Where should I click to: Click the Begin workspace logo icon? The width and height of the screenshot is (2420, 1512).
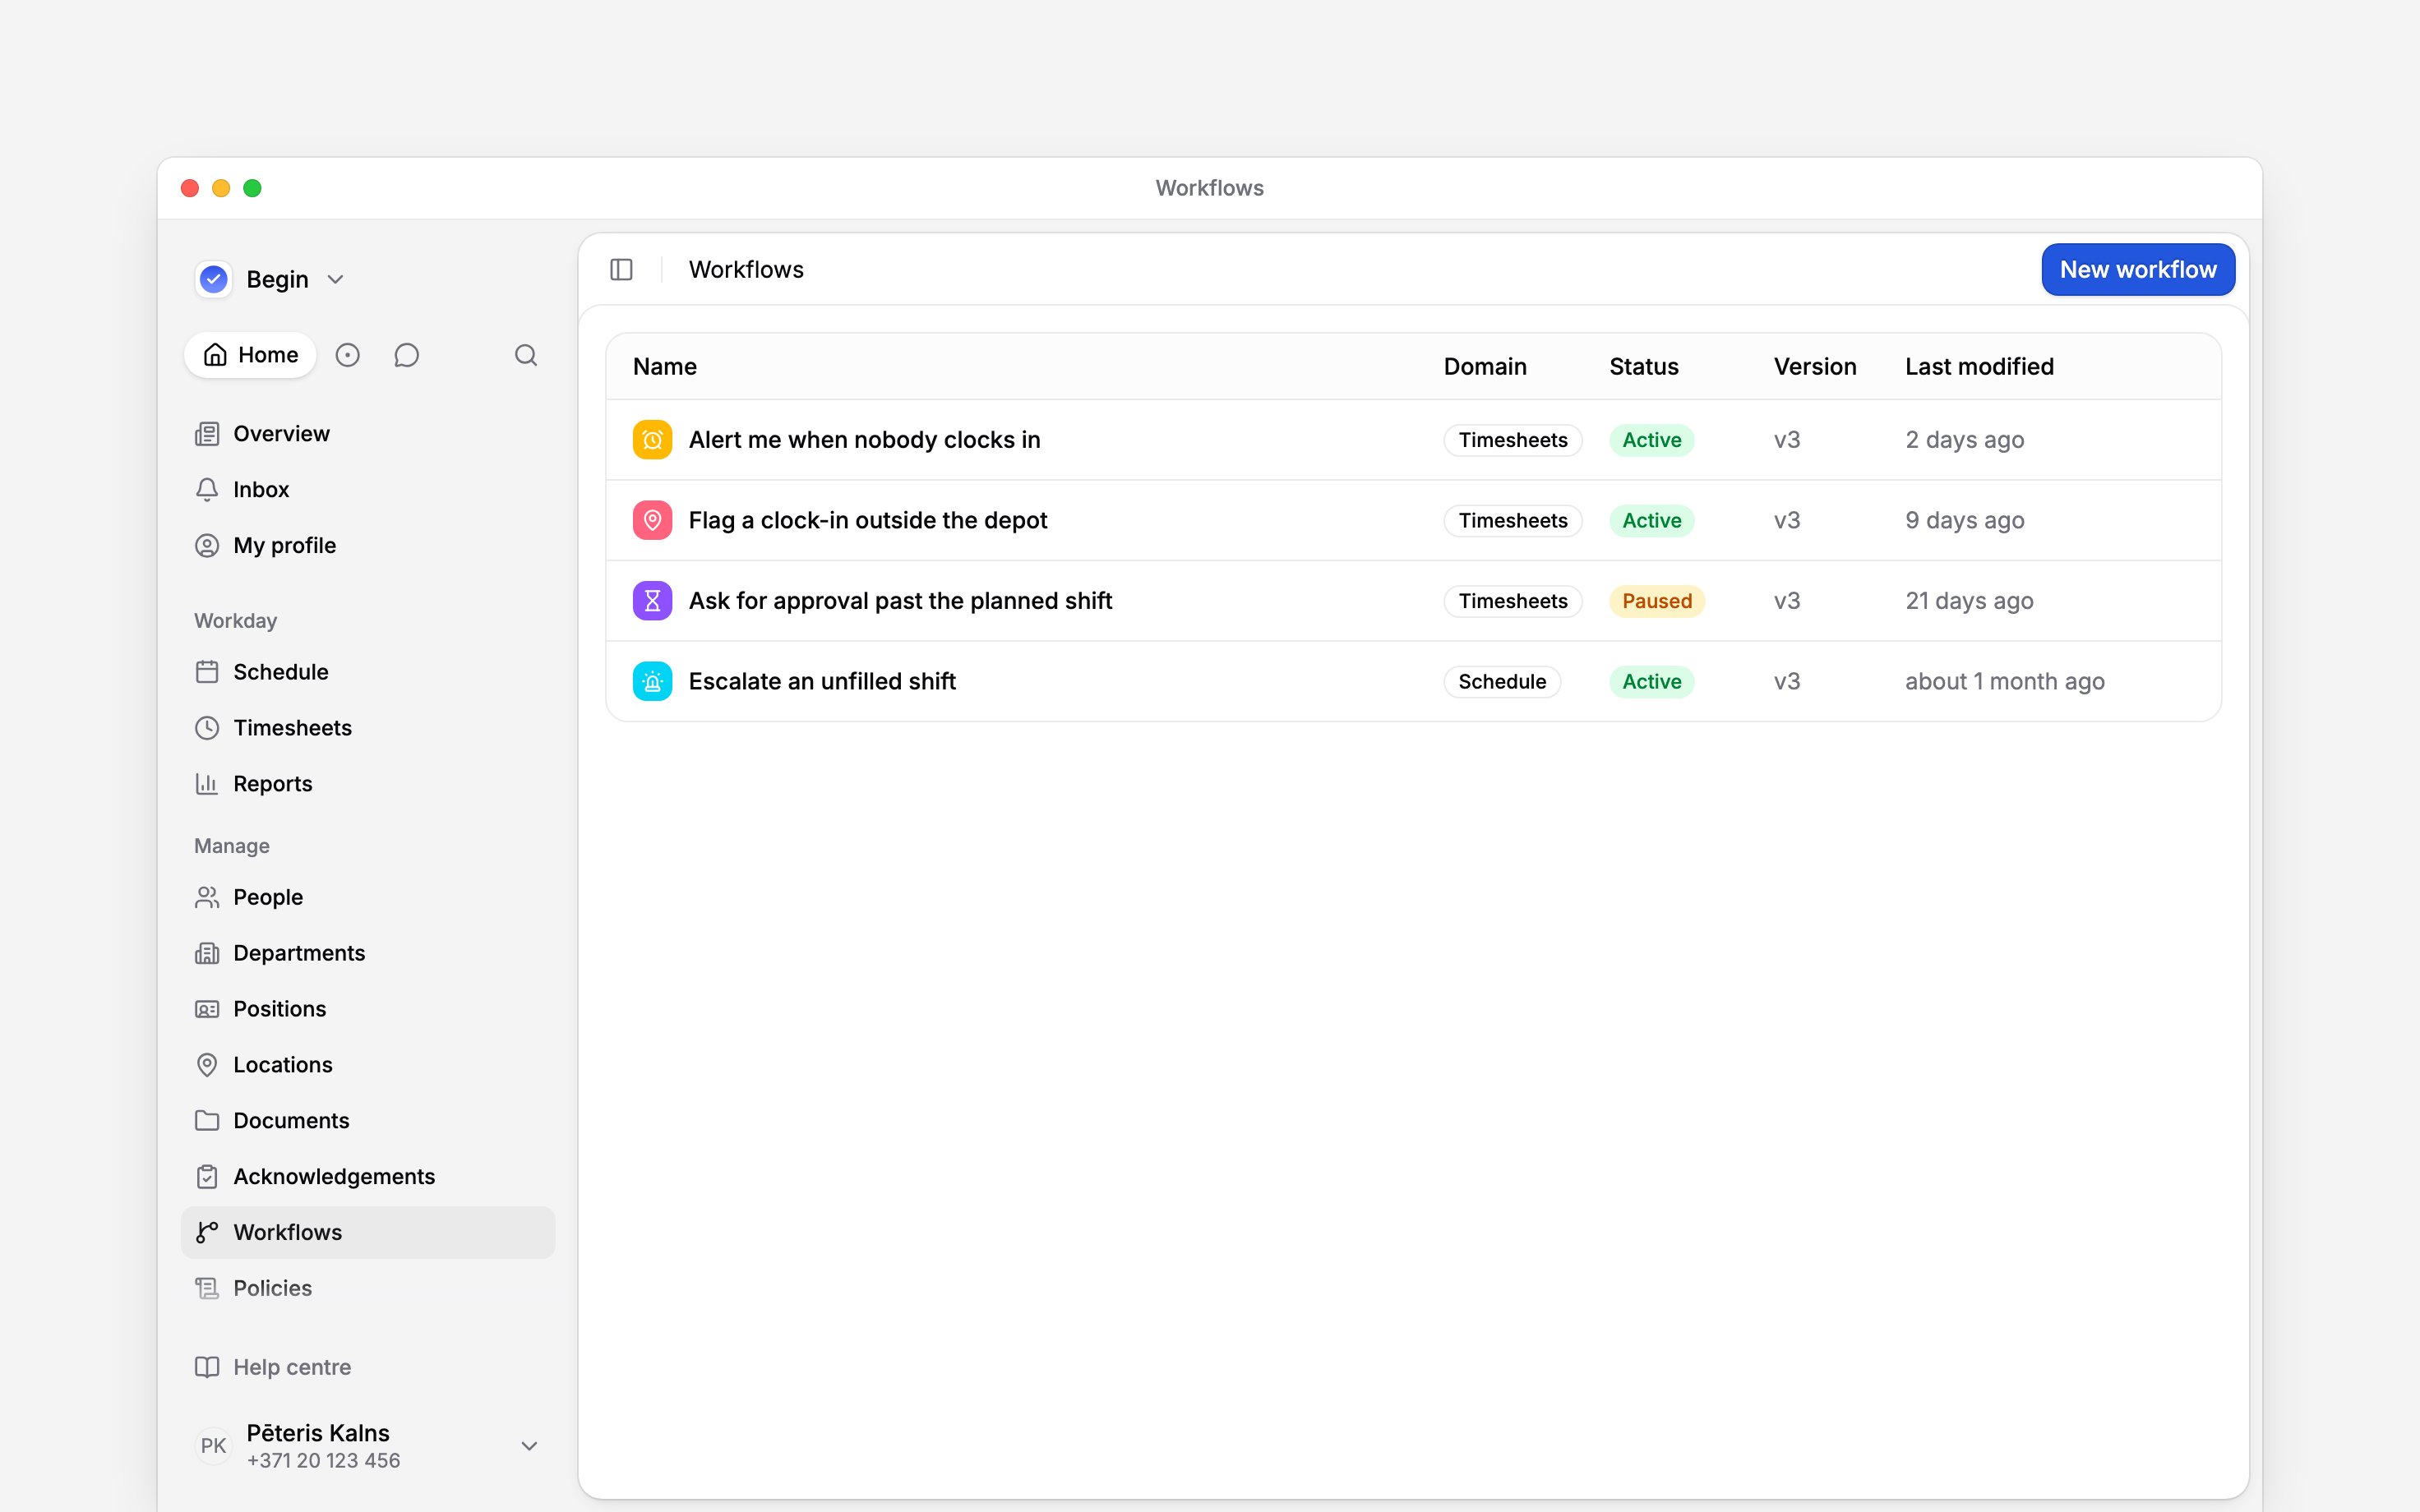click(214, 279)
